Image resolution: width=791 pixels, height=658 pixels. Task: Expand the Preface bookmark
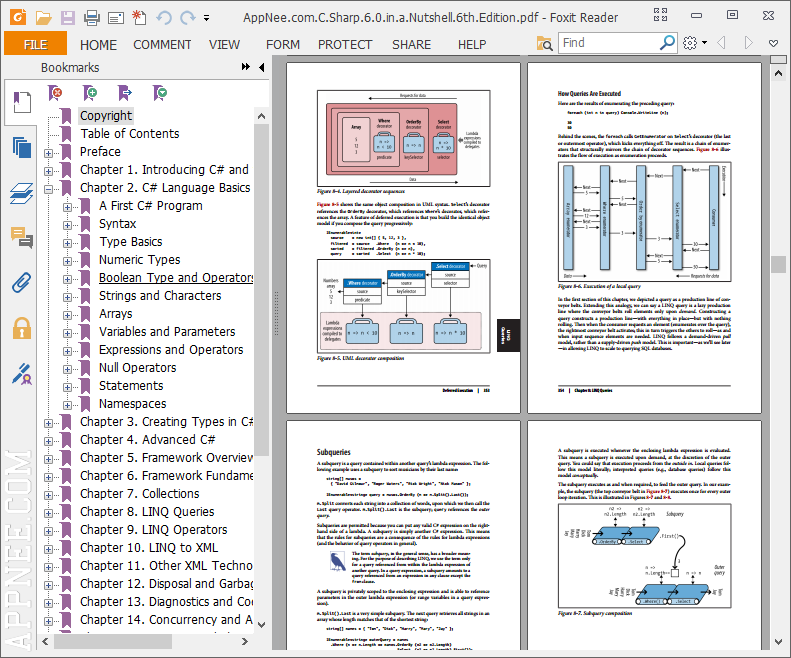[48, 153]
